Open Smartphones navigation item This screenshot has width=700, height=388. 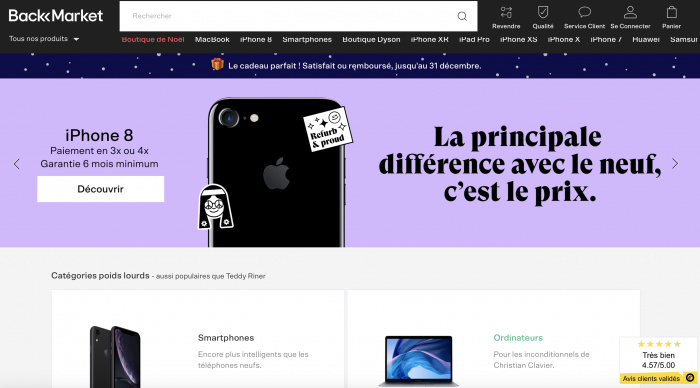pyautogui.click(x=307, y=39)
